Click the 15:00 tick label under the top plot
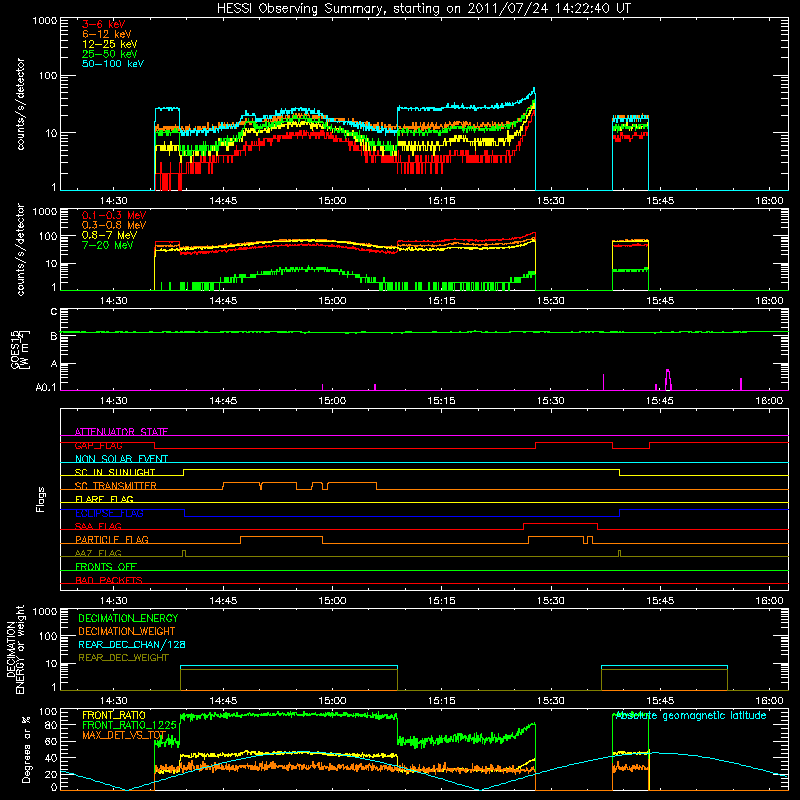 pos(332,201)
